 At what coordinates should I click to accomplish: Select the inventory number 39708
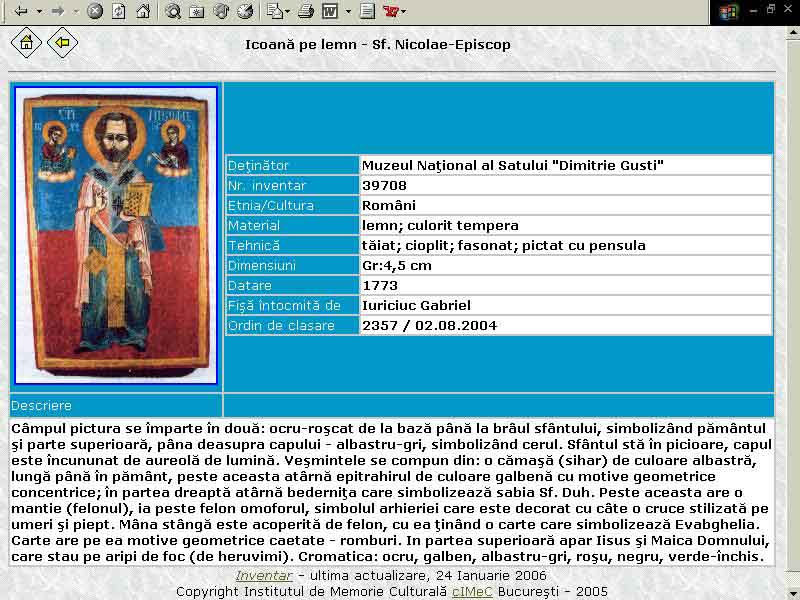384,186
